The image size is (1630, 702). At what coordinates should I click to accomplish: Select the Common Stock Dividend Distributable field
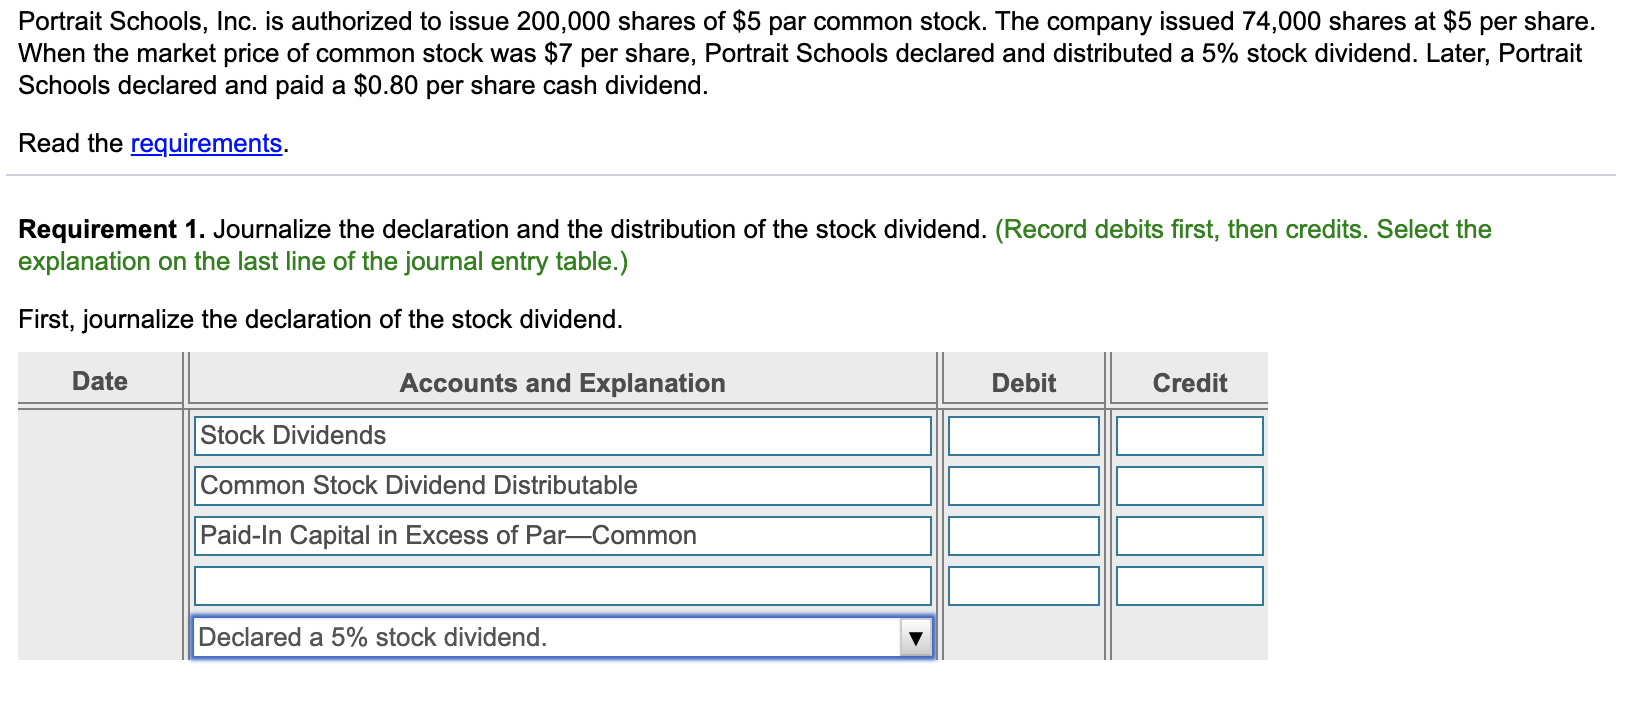click(x=563, y=486)
